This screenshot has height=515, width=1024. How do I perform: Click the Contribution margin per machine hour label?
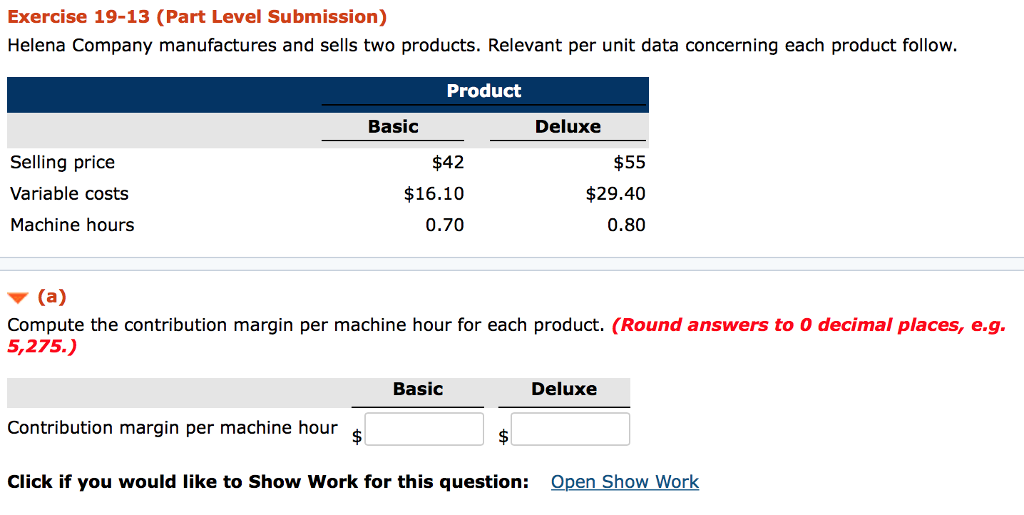pos(172,428)
